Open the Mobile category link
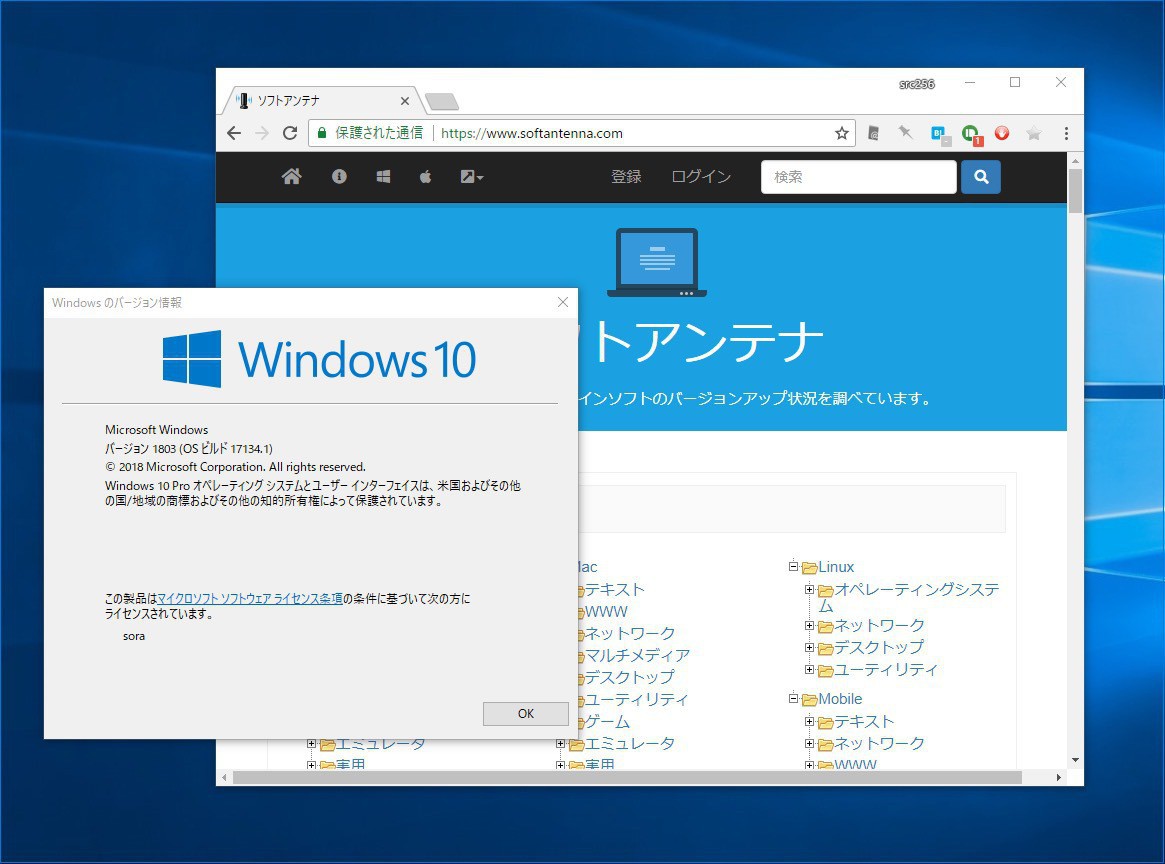Screen dimensions: 1165x864 (x=840, y=699)
